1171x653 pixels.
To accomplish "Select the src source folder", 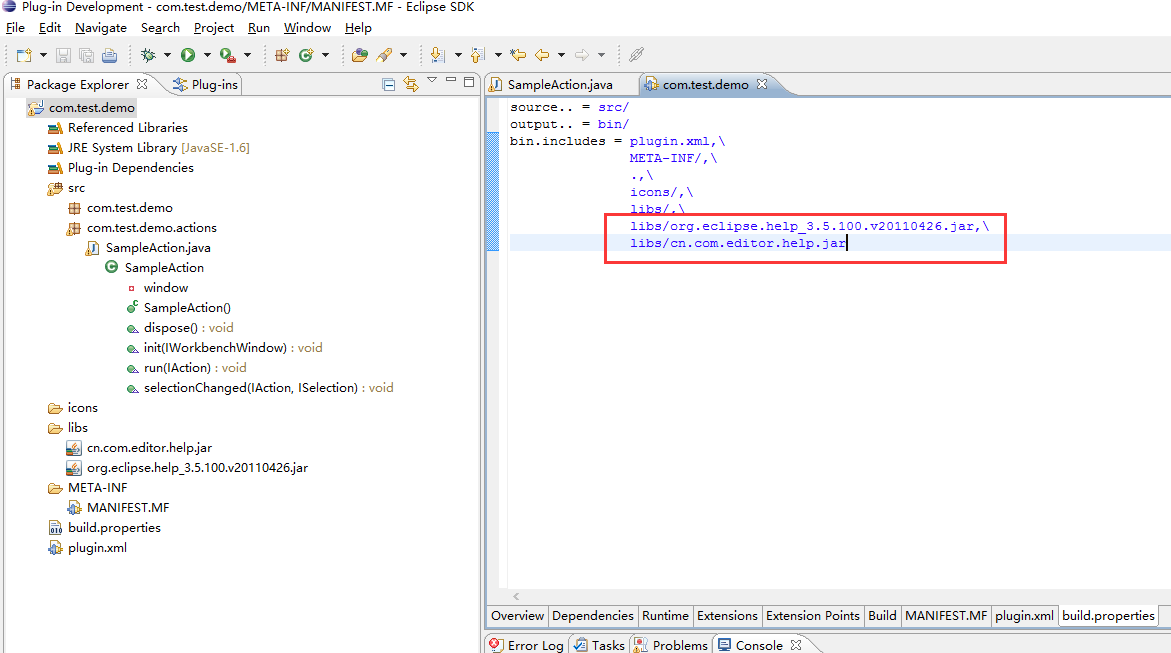I will pyautogui.click(x=76, y=188).
